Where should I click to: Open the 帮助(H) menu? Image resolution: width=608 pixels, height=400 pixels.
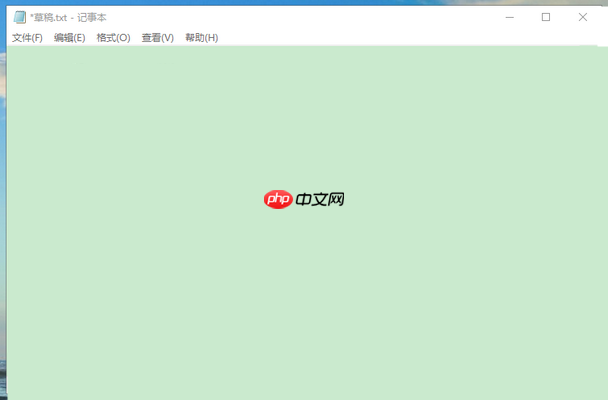(202, 38)
